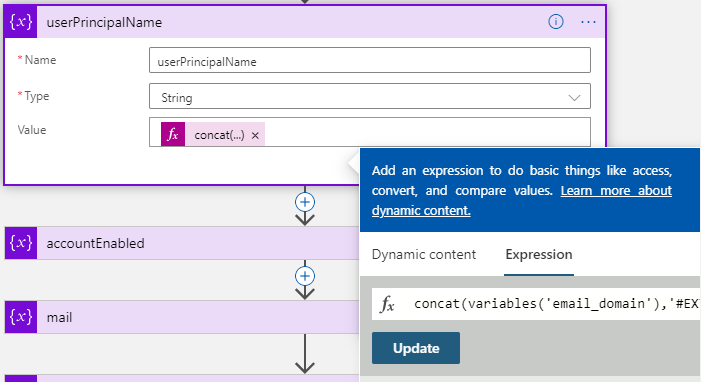The image size is (701, 382).
Task: Click the info icon on userPrincipalName card
Action: click(556, 21)
